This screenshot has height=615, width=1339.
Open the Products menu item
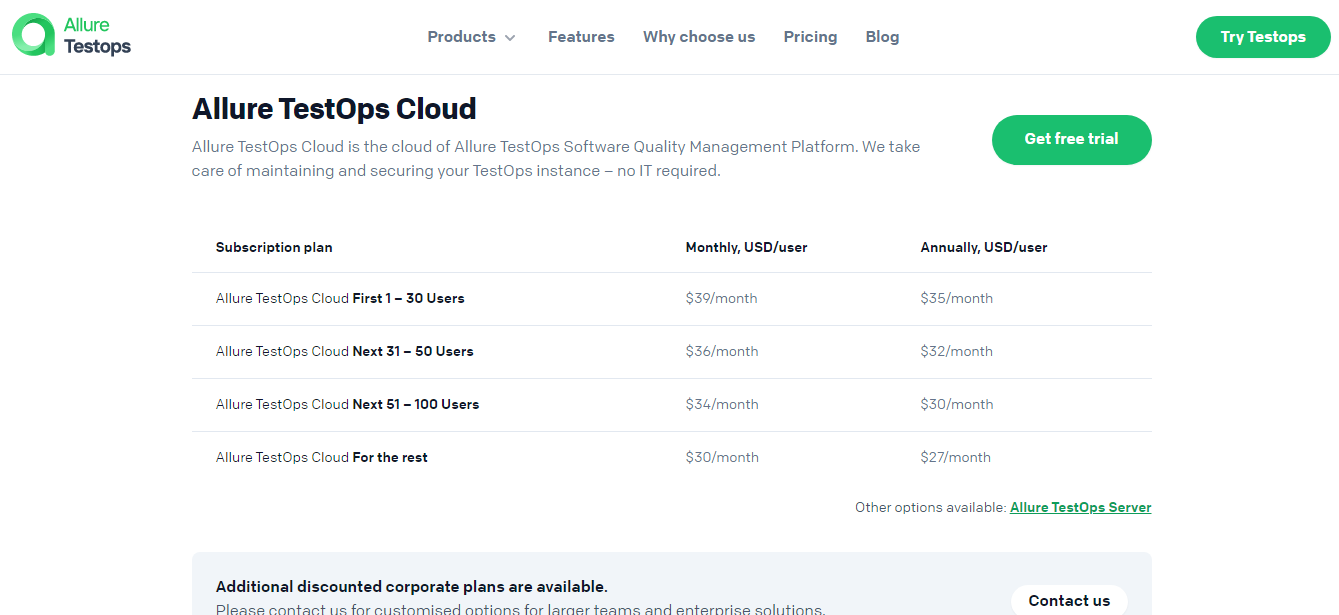click(x=461, y=37)
